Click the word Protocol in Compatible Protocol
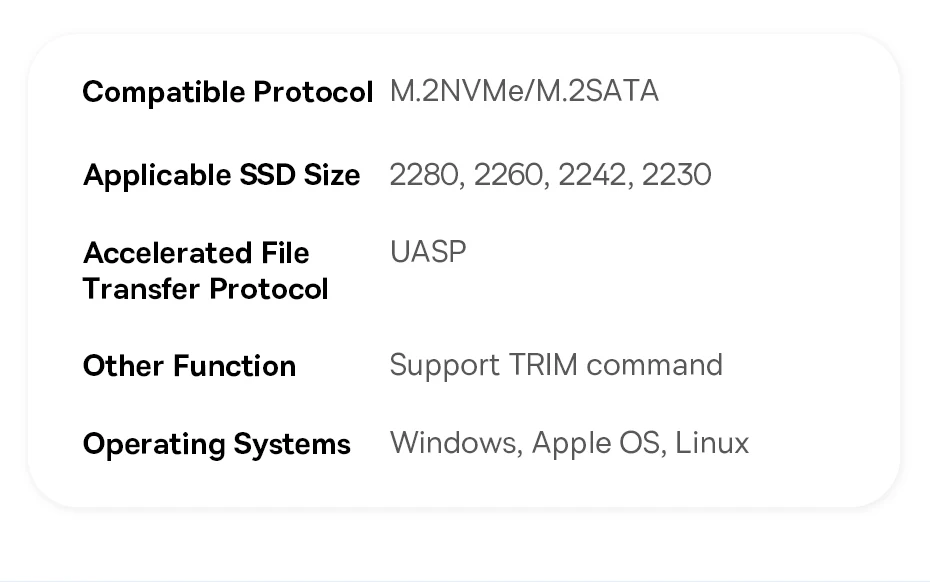930x582 pixels. 313,92
